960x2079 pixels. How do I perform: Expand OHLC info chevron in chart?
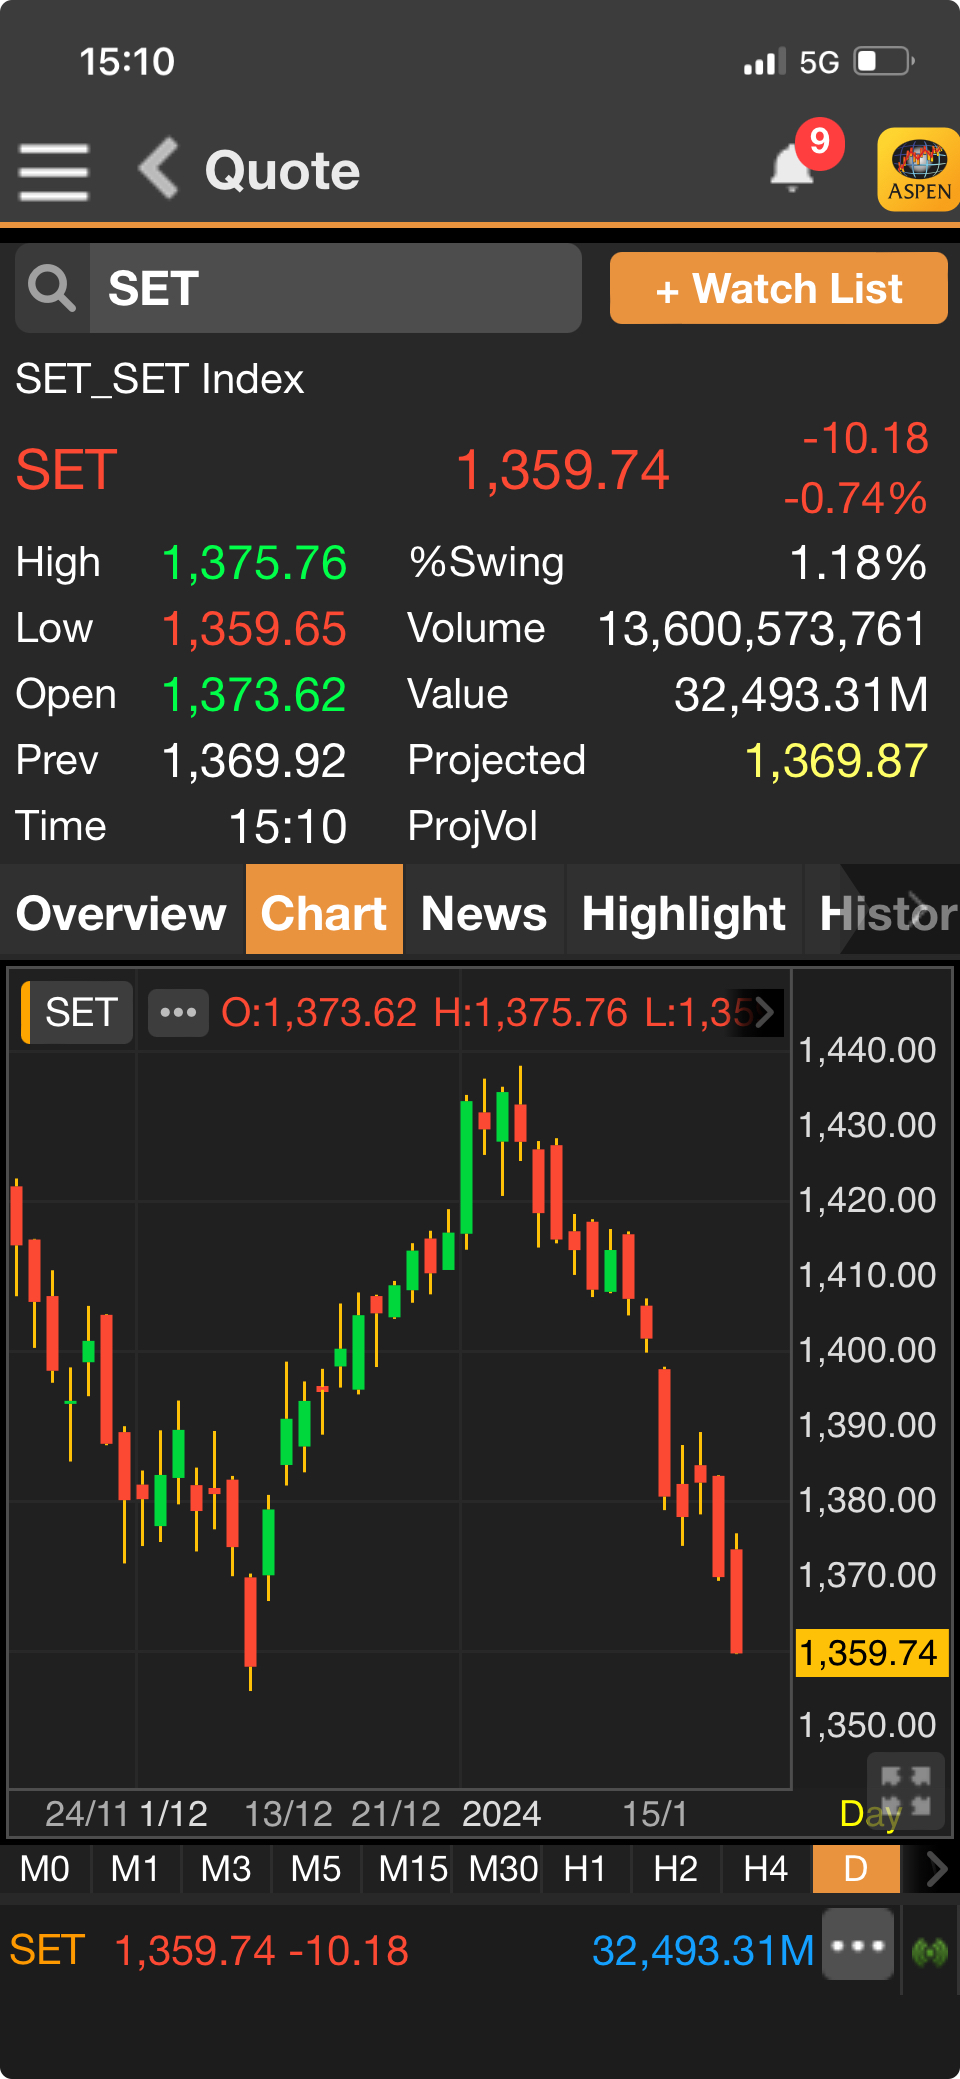(765, 1013)
